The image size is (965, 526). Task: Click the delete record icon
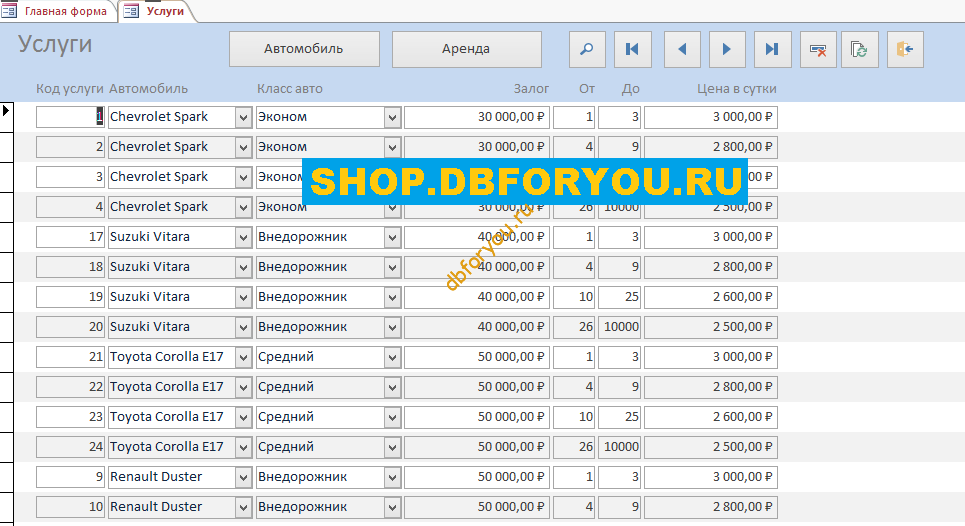point(818,49)
